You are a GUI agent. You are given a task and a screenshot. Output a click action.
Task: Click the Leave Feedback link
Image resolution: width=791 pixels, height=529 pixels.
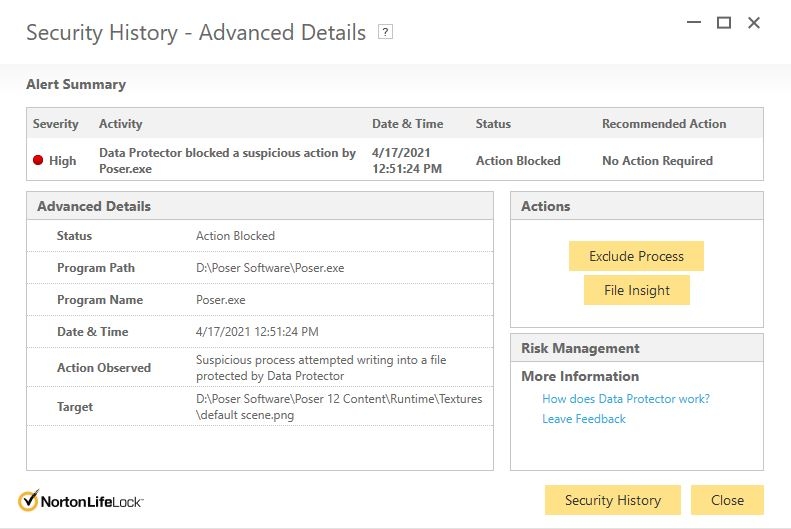pyautogui.click(x=583, y=419)
